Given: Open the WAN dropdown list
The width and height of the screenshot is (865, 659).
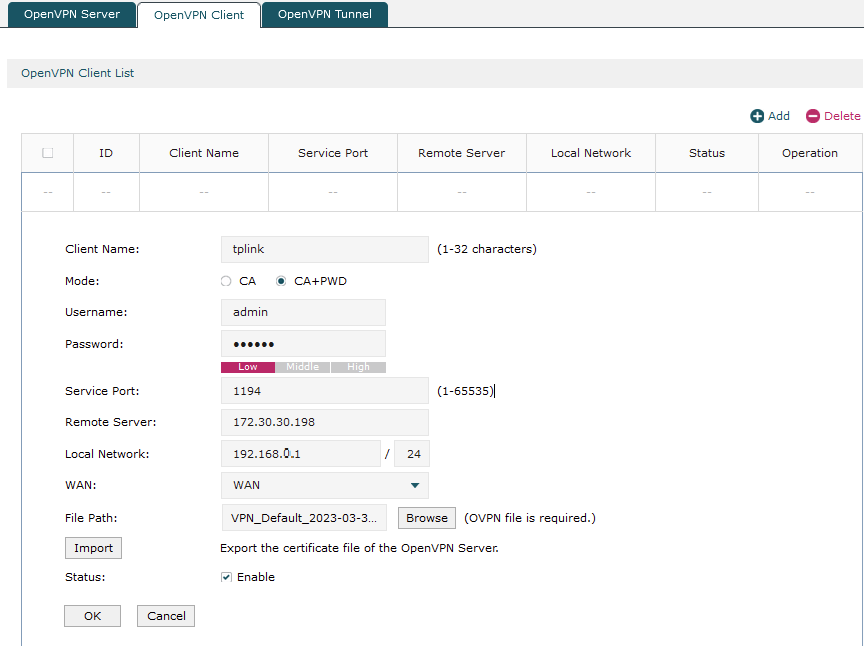Looking at the screenshot, I should pos(324,485).
